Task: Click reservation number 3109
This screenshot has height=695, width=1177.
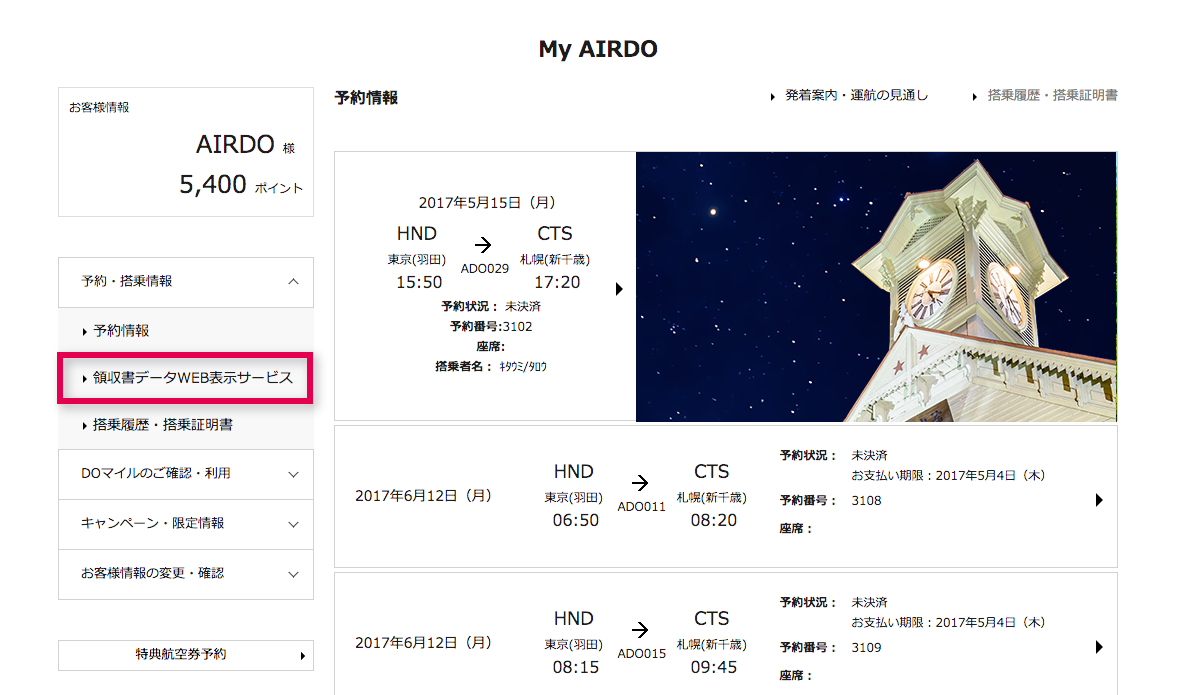Action: pyautogui.click(x=866, y=648)
